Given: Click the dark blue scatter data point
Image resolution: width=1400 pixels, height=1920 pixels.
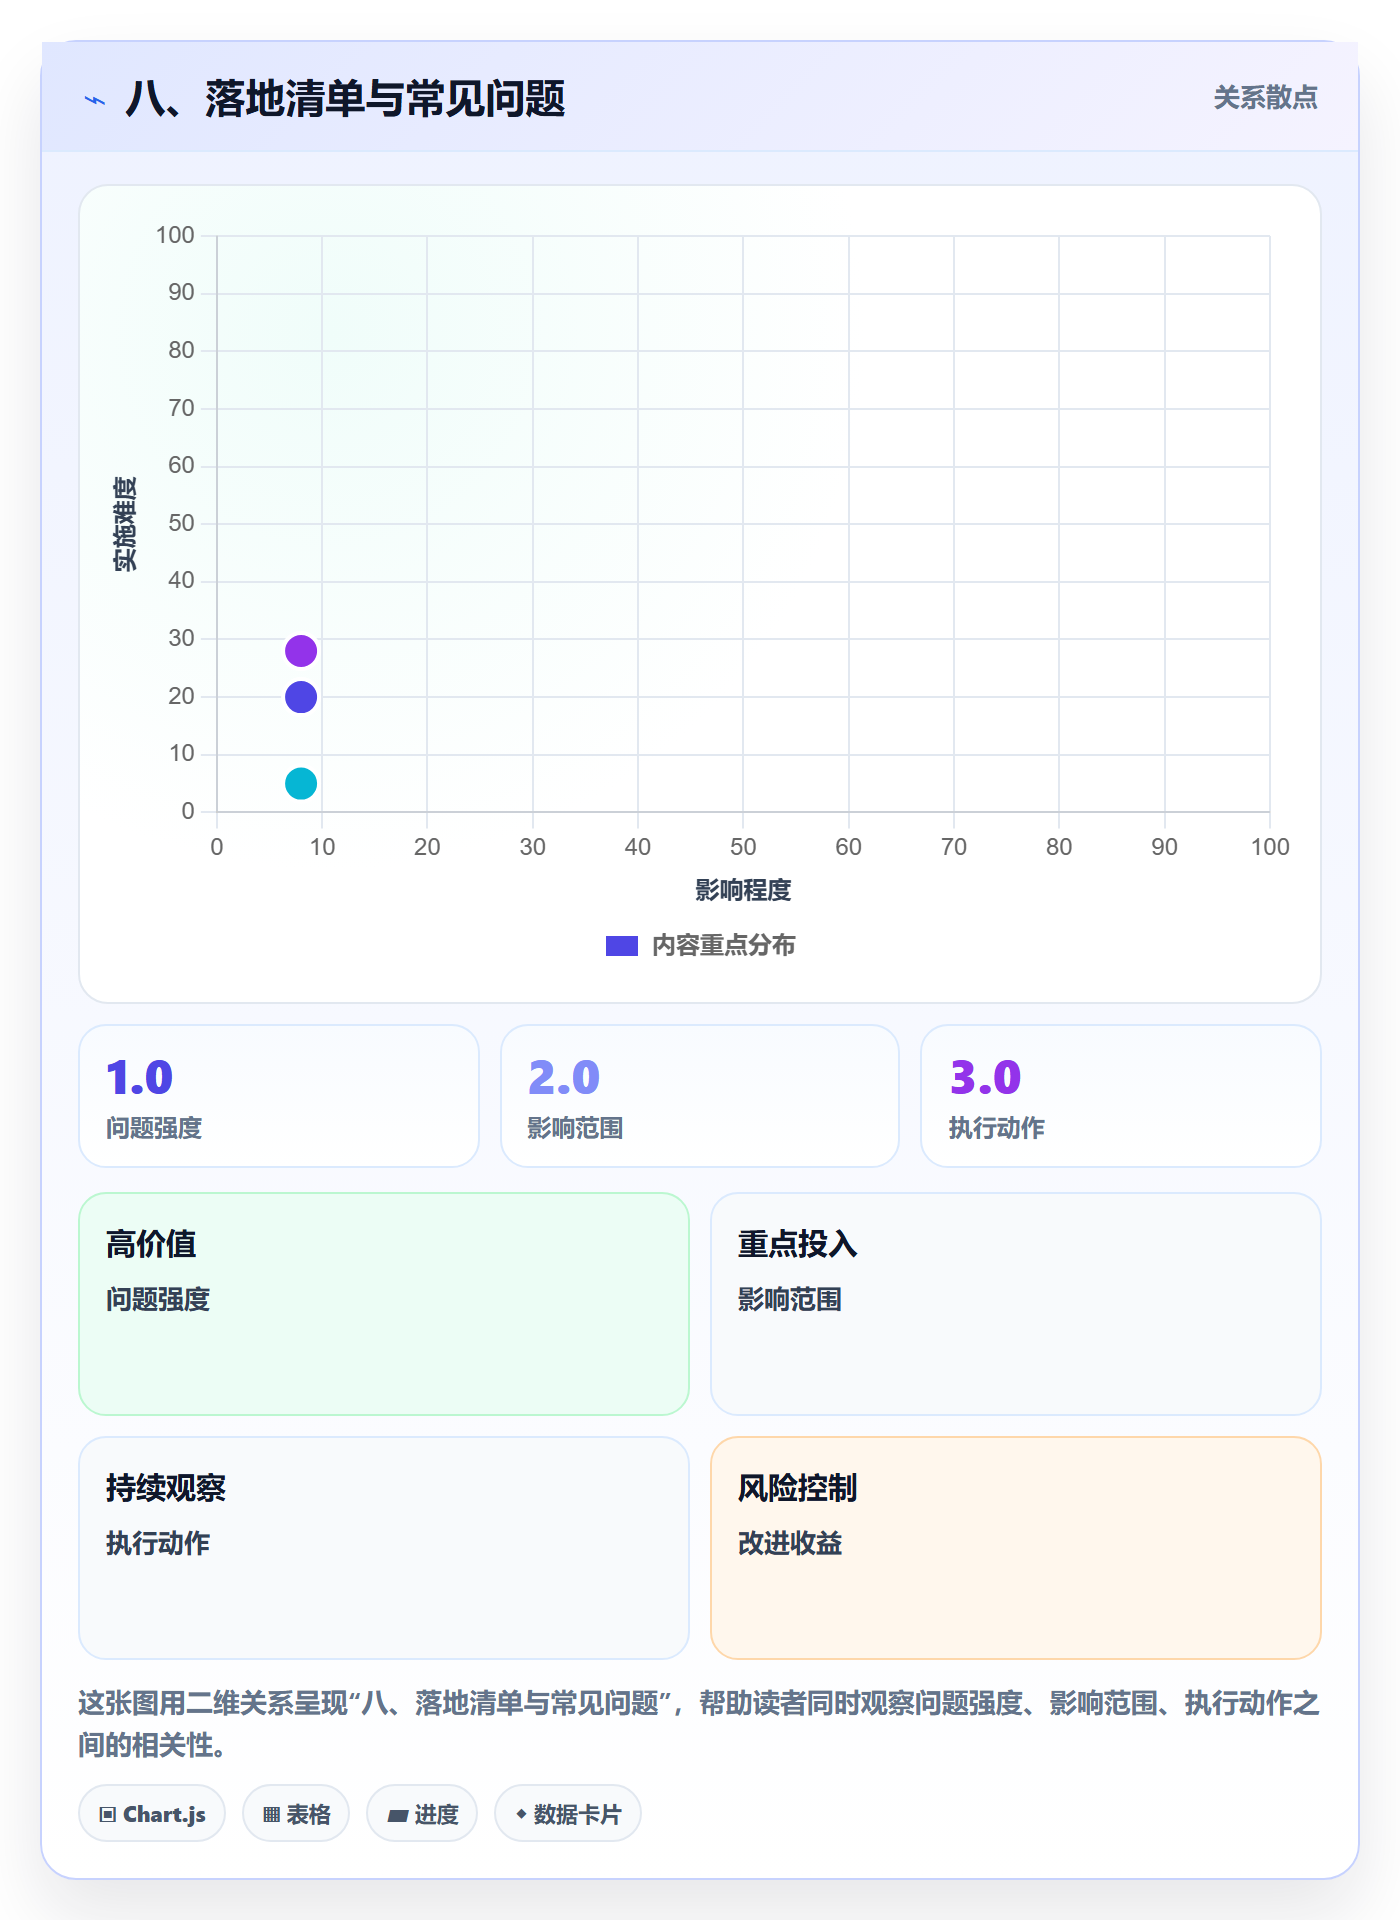Looking at the screenshot, I should pyautogui.click(x=301, y=697).
